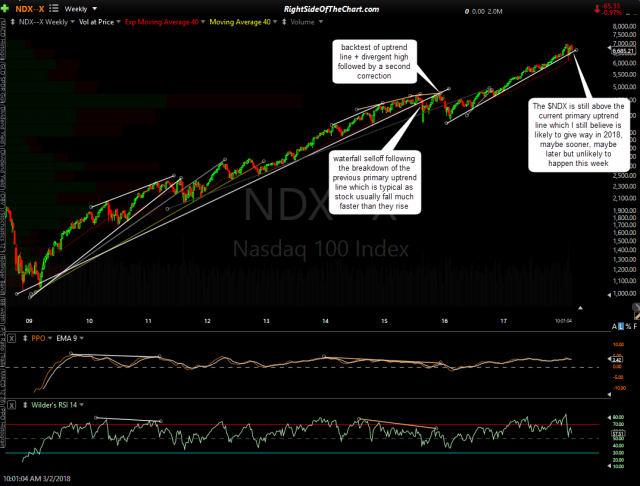Viewport: 640px width, 486px height.
Task: Toggle the L logarithmic scale button
Action: pyautogui.click(x=621, y=326)
